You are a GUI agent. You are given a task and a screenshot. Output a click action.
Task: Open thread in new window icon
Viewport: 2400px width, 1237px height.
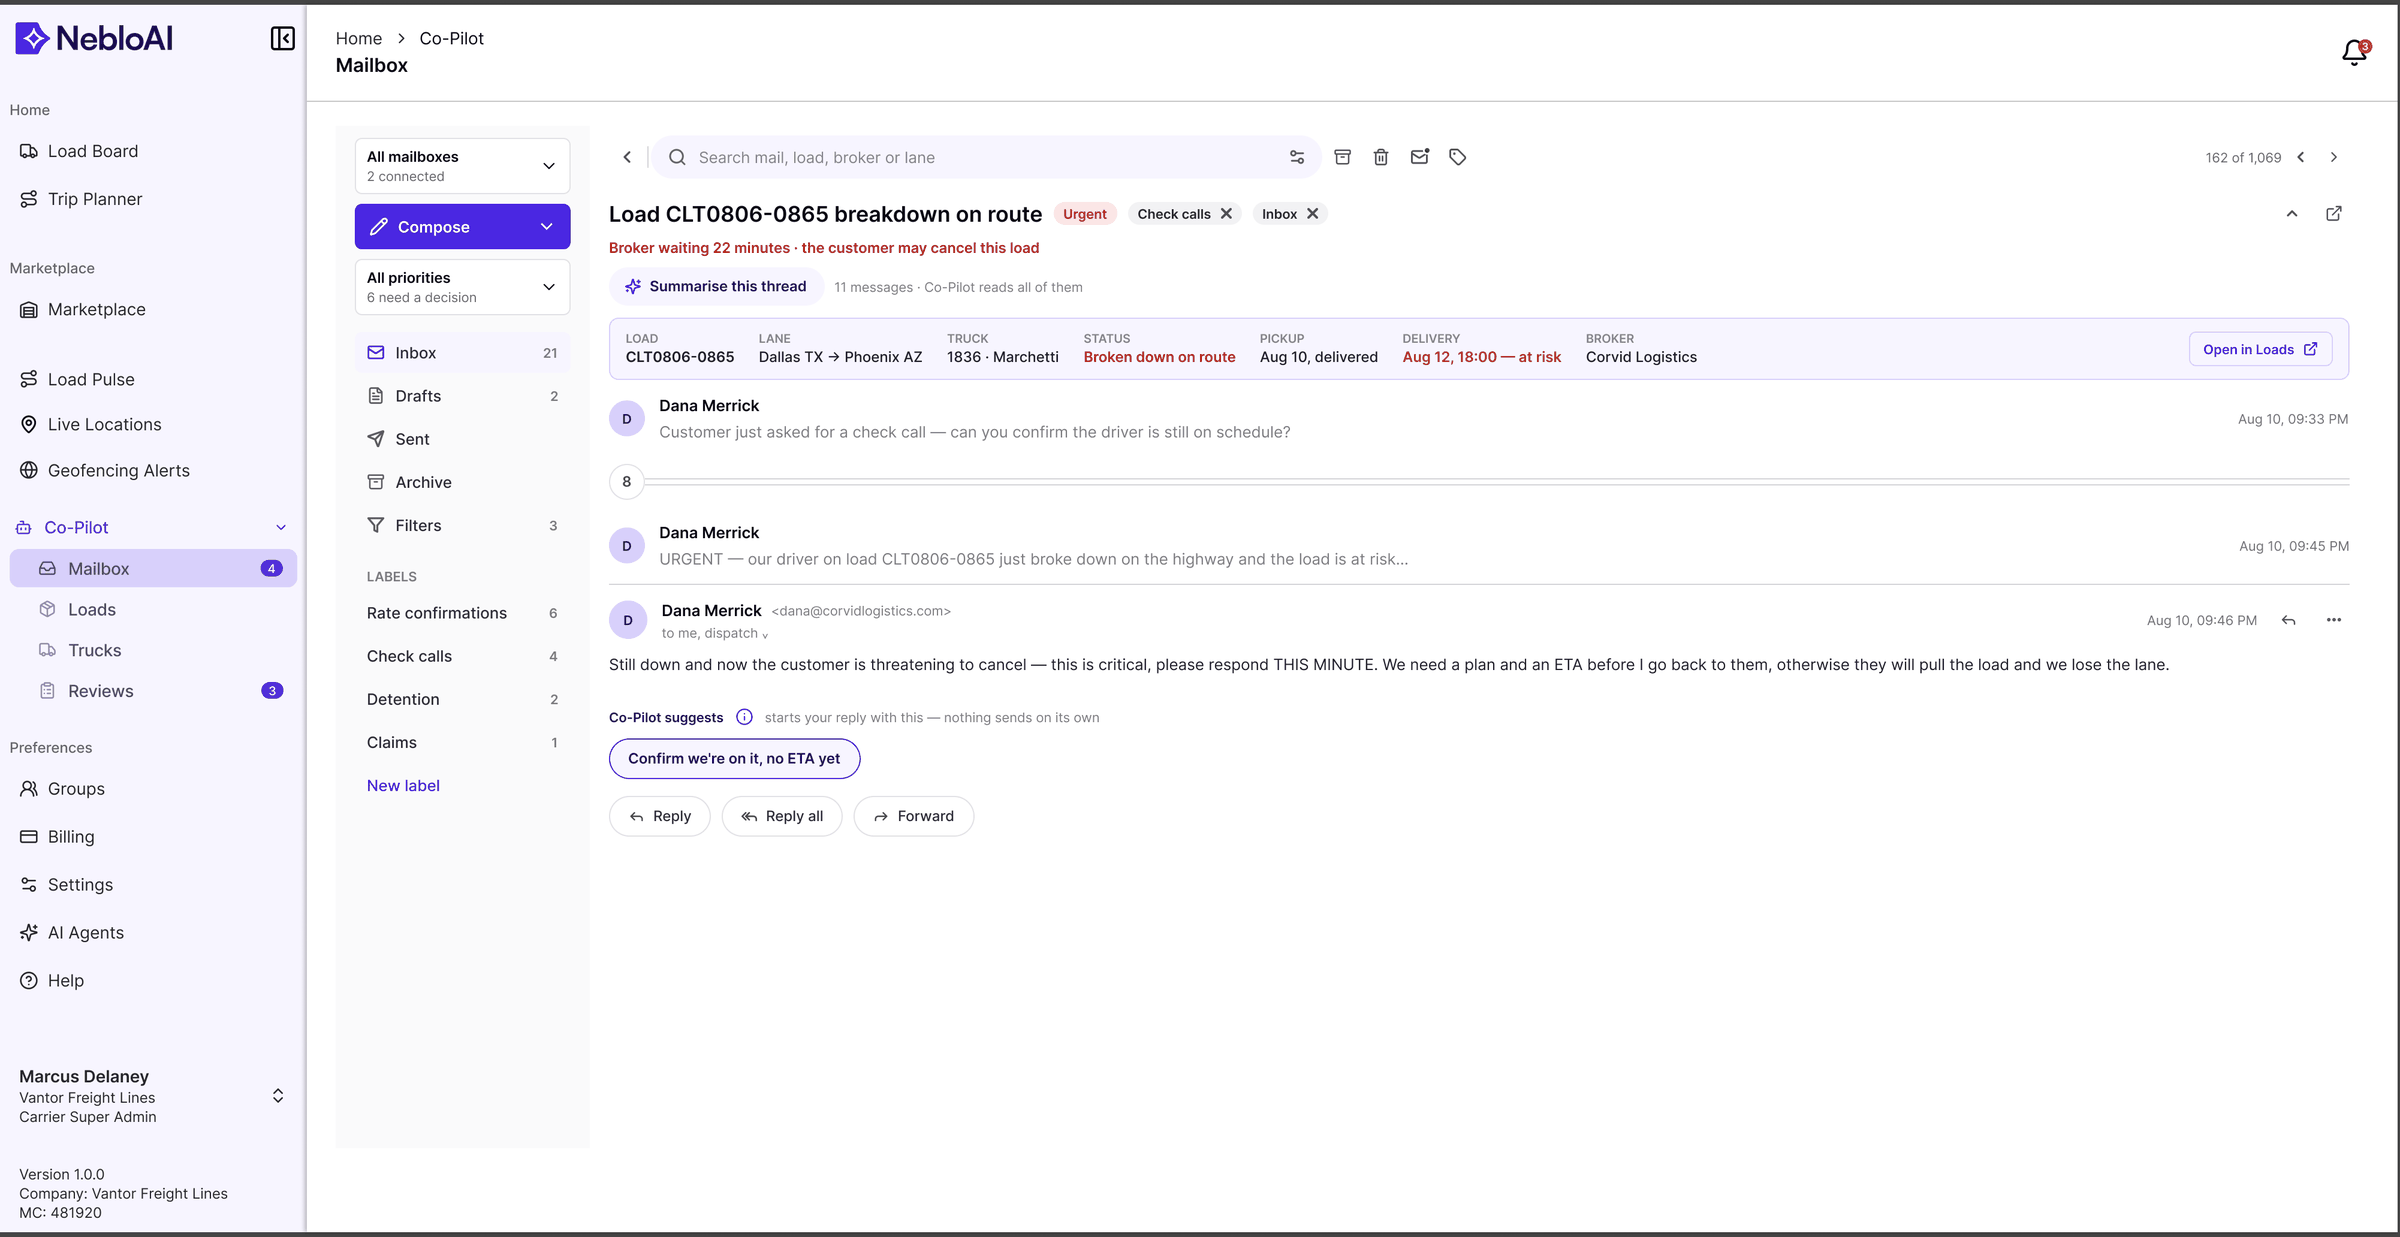point(2334,213)
